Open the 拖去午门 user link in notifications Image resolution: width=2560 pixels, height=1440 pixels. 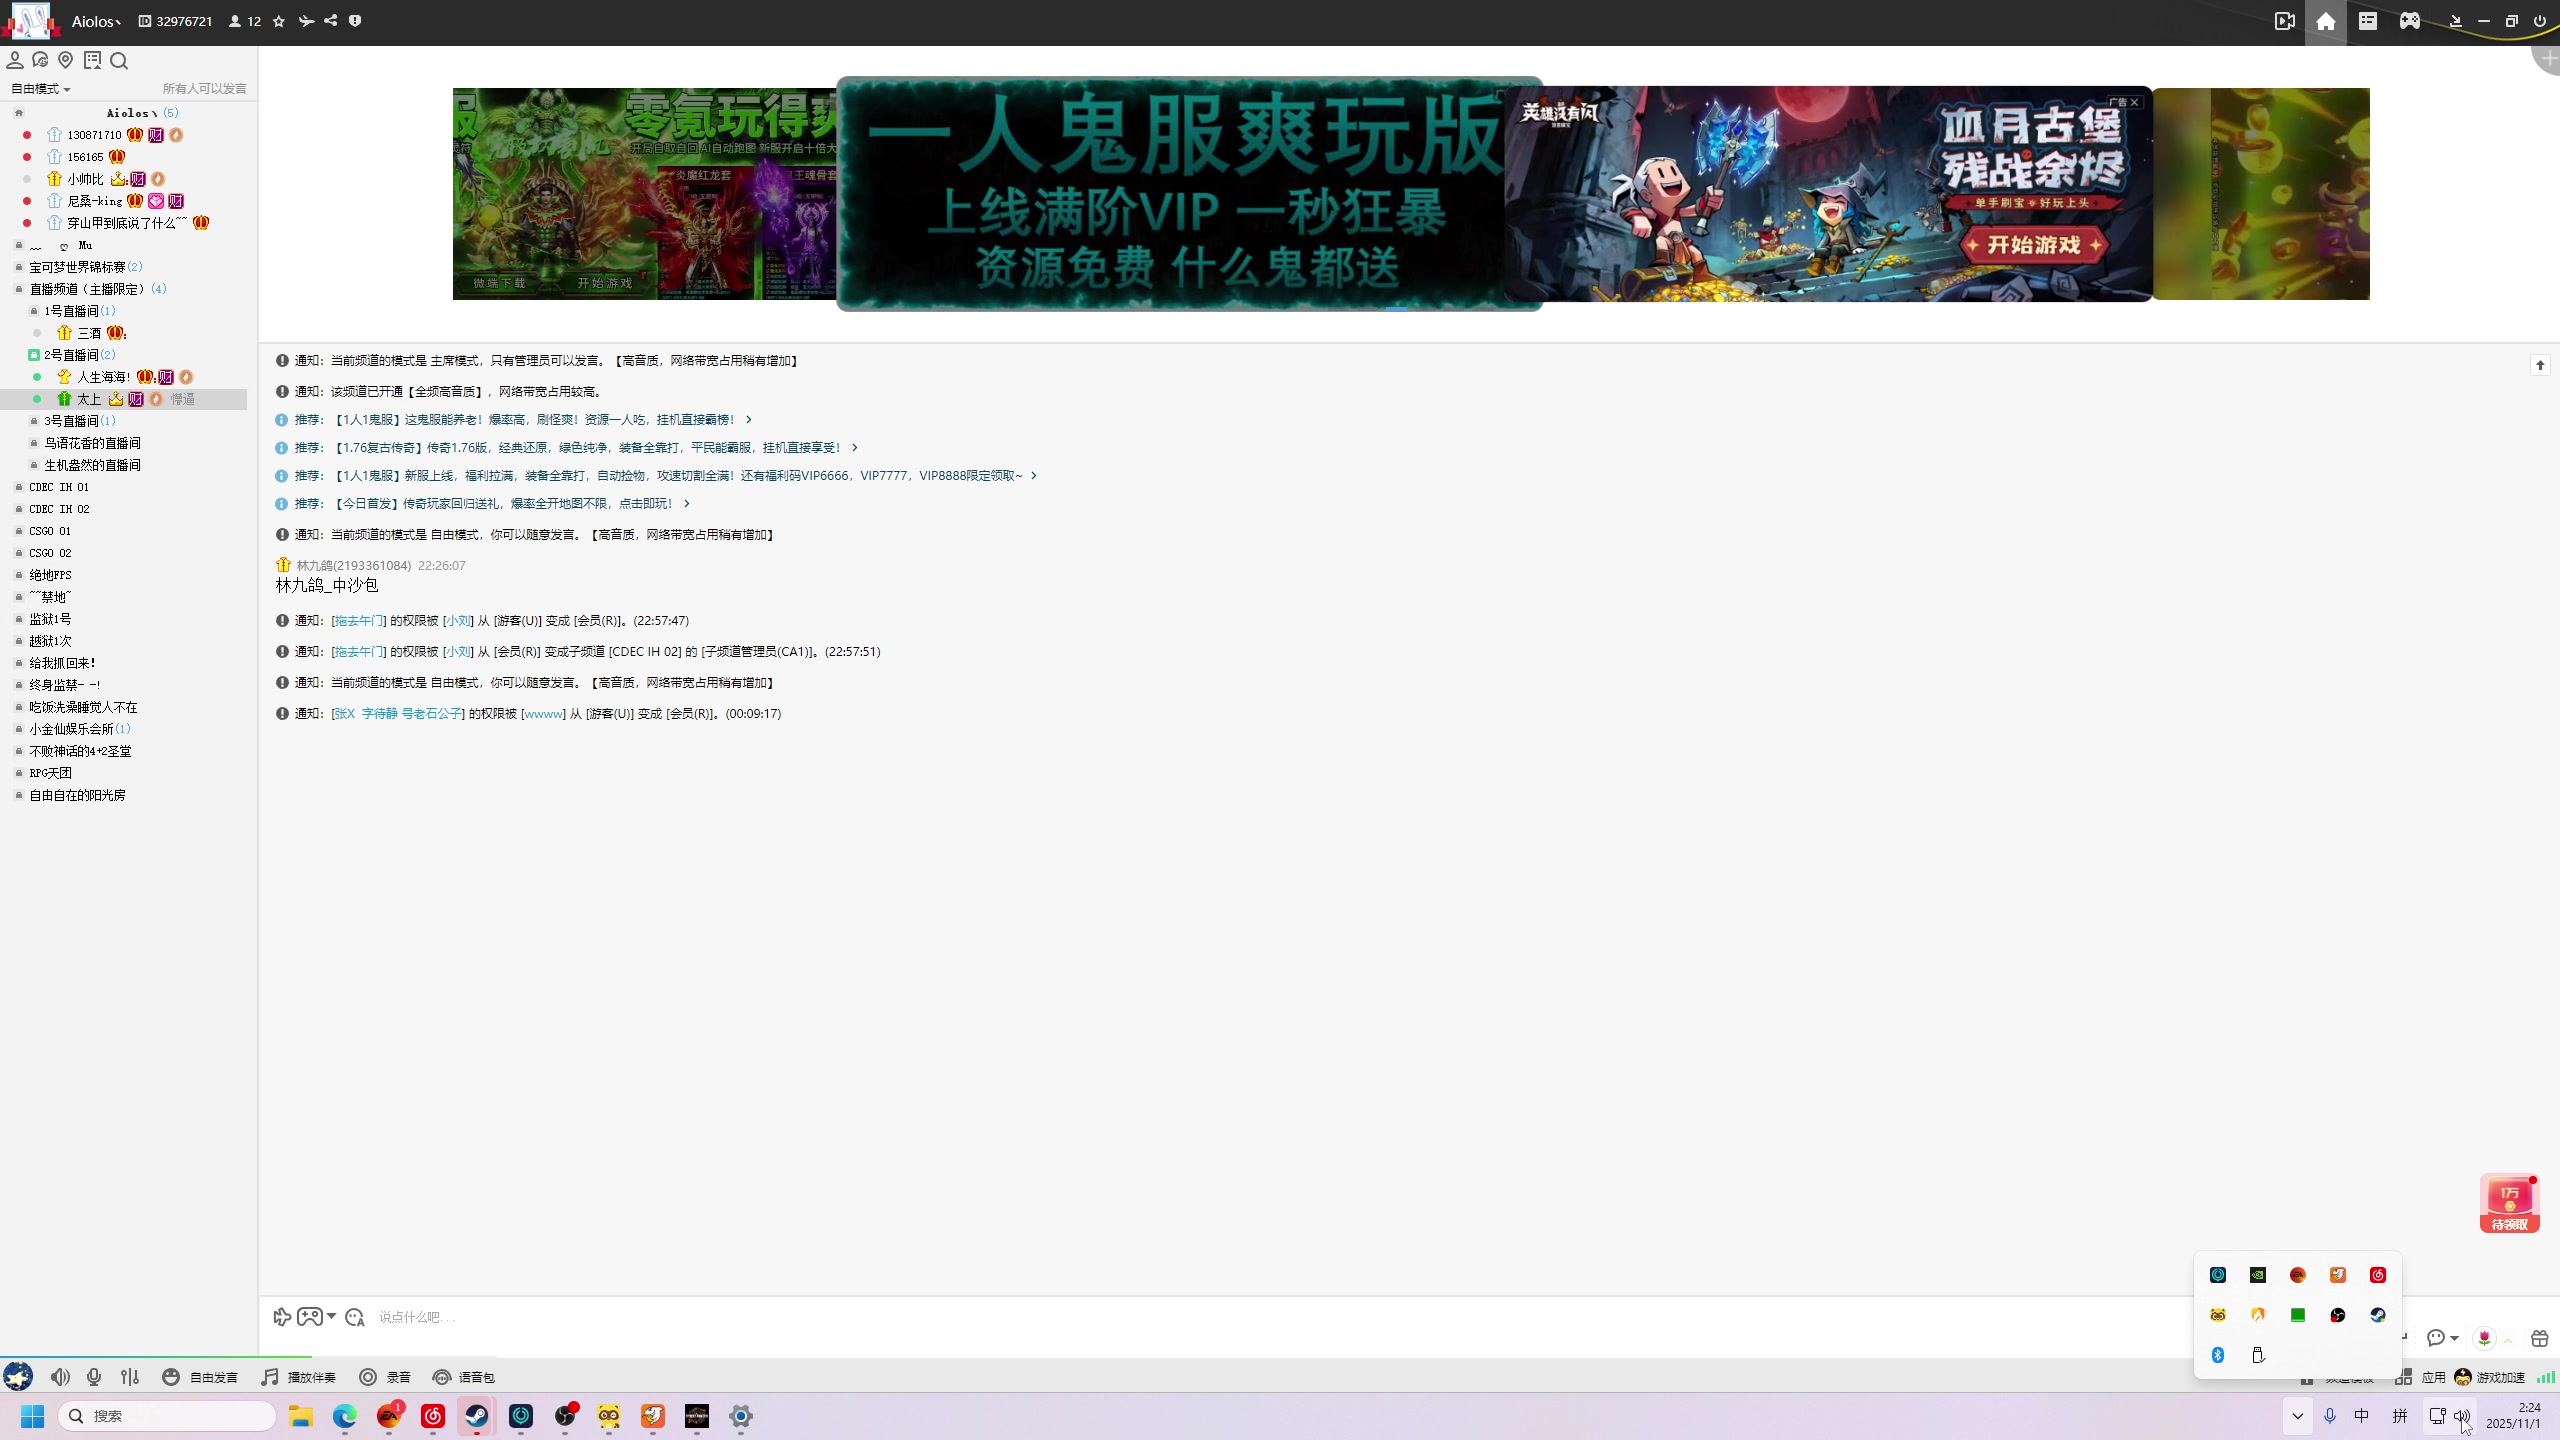pos(358,621)
